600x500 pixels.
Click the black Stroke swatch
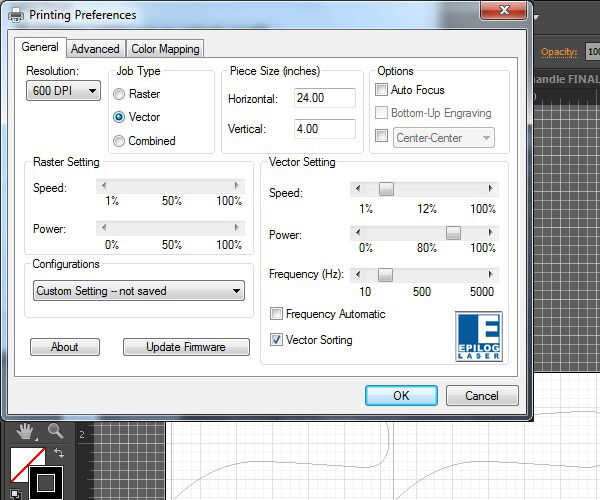click(x=46, y=483)
